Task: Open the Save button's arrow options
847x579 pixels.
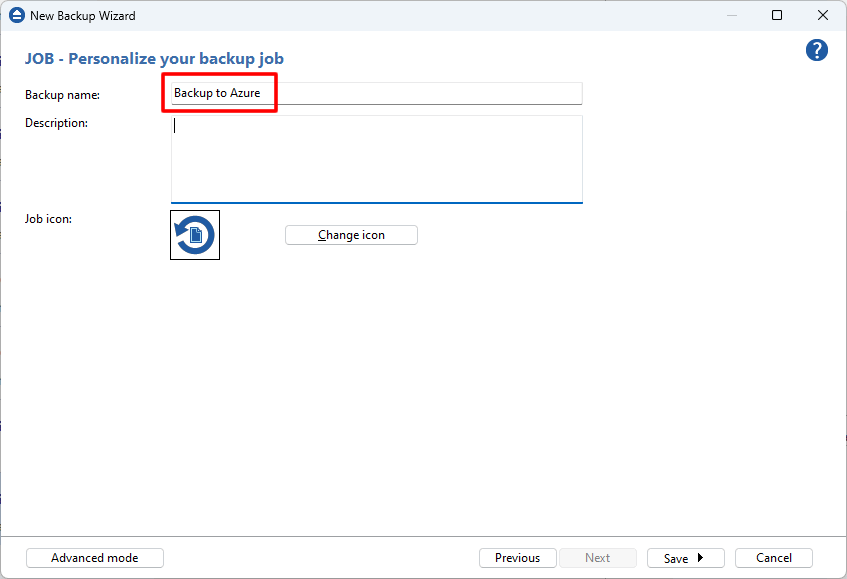Action: tap(700, 557)
